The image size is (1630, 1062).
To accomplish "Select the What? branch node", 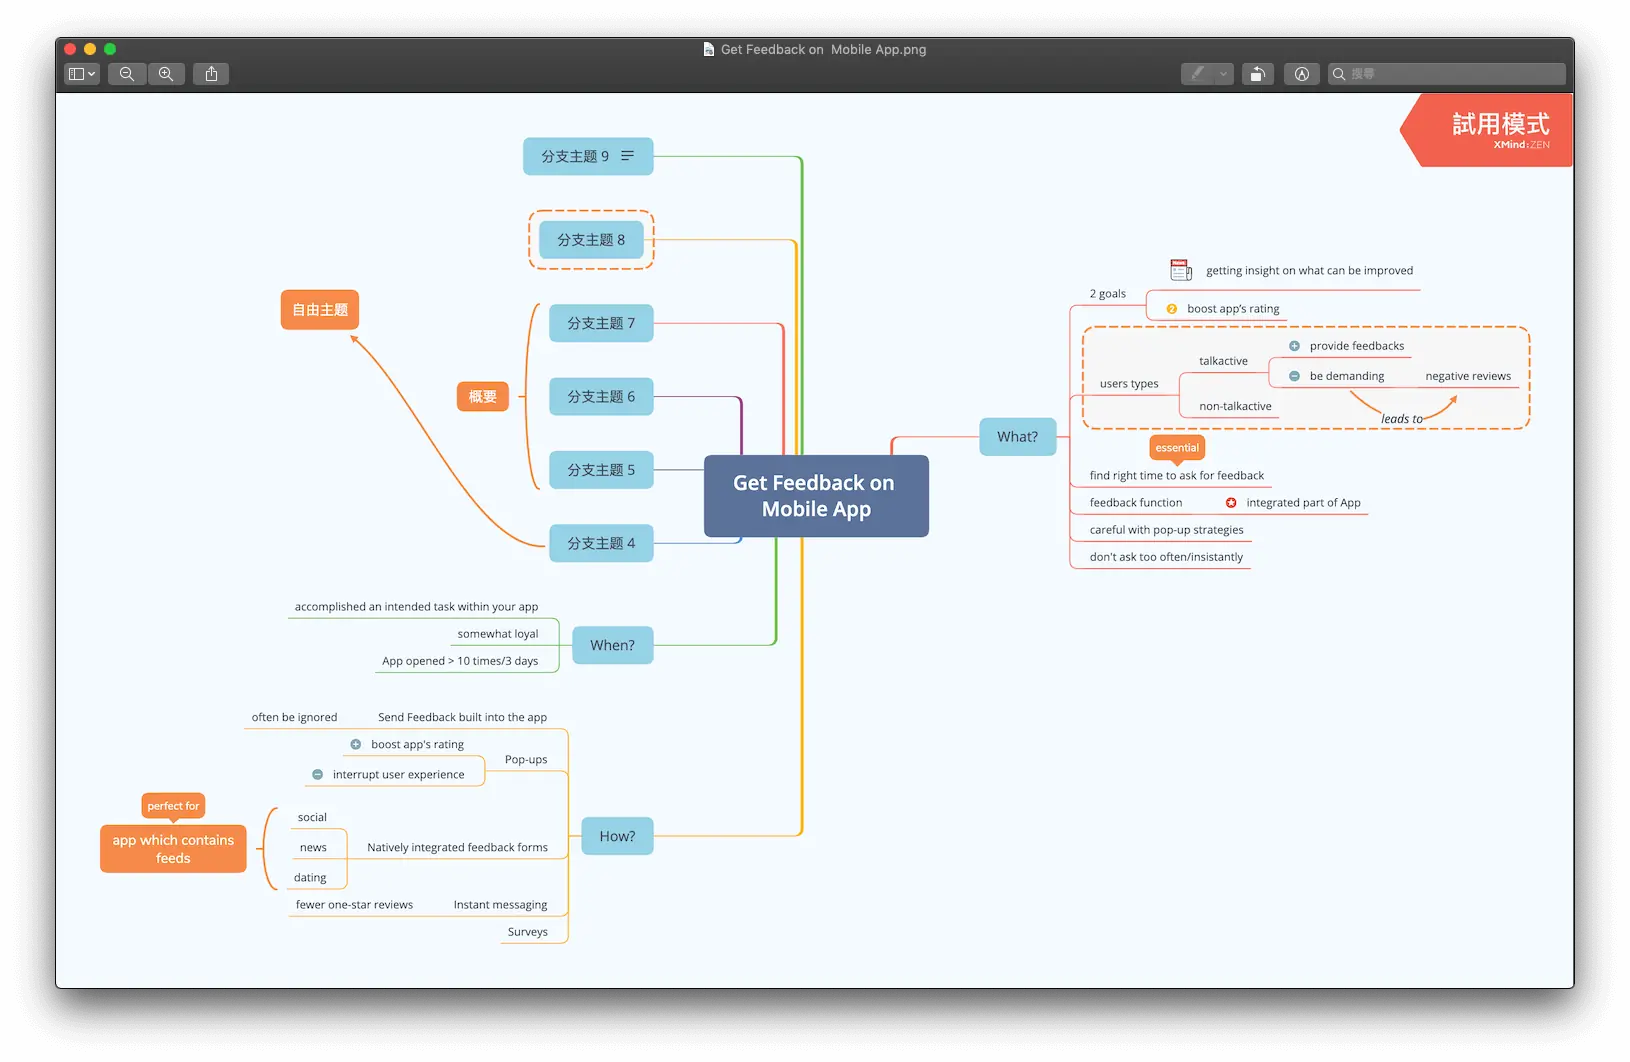I will click(1018, 437).
